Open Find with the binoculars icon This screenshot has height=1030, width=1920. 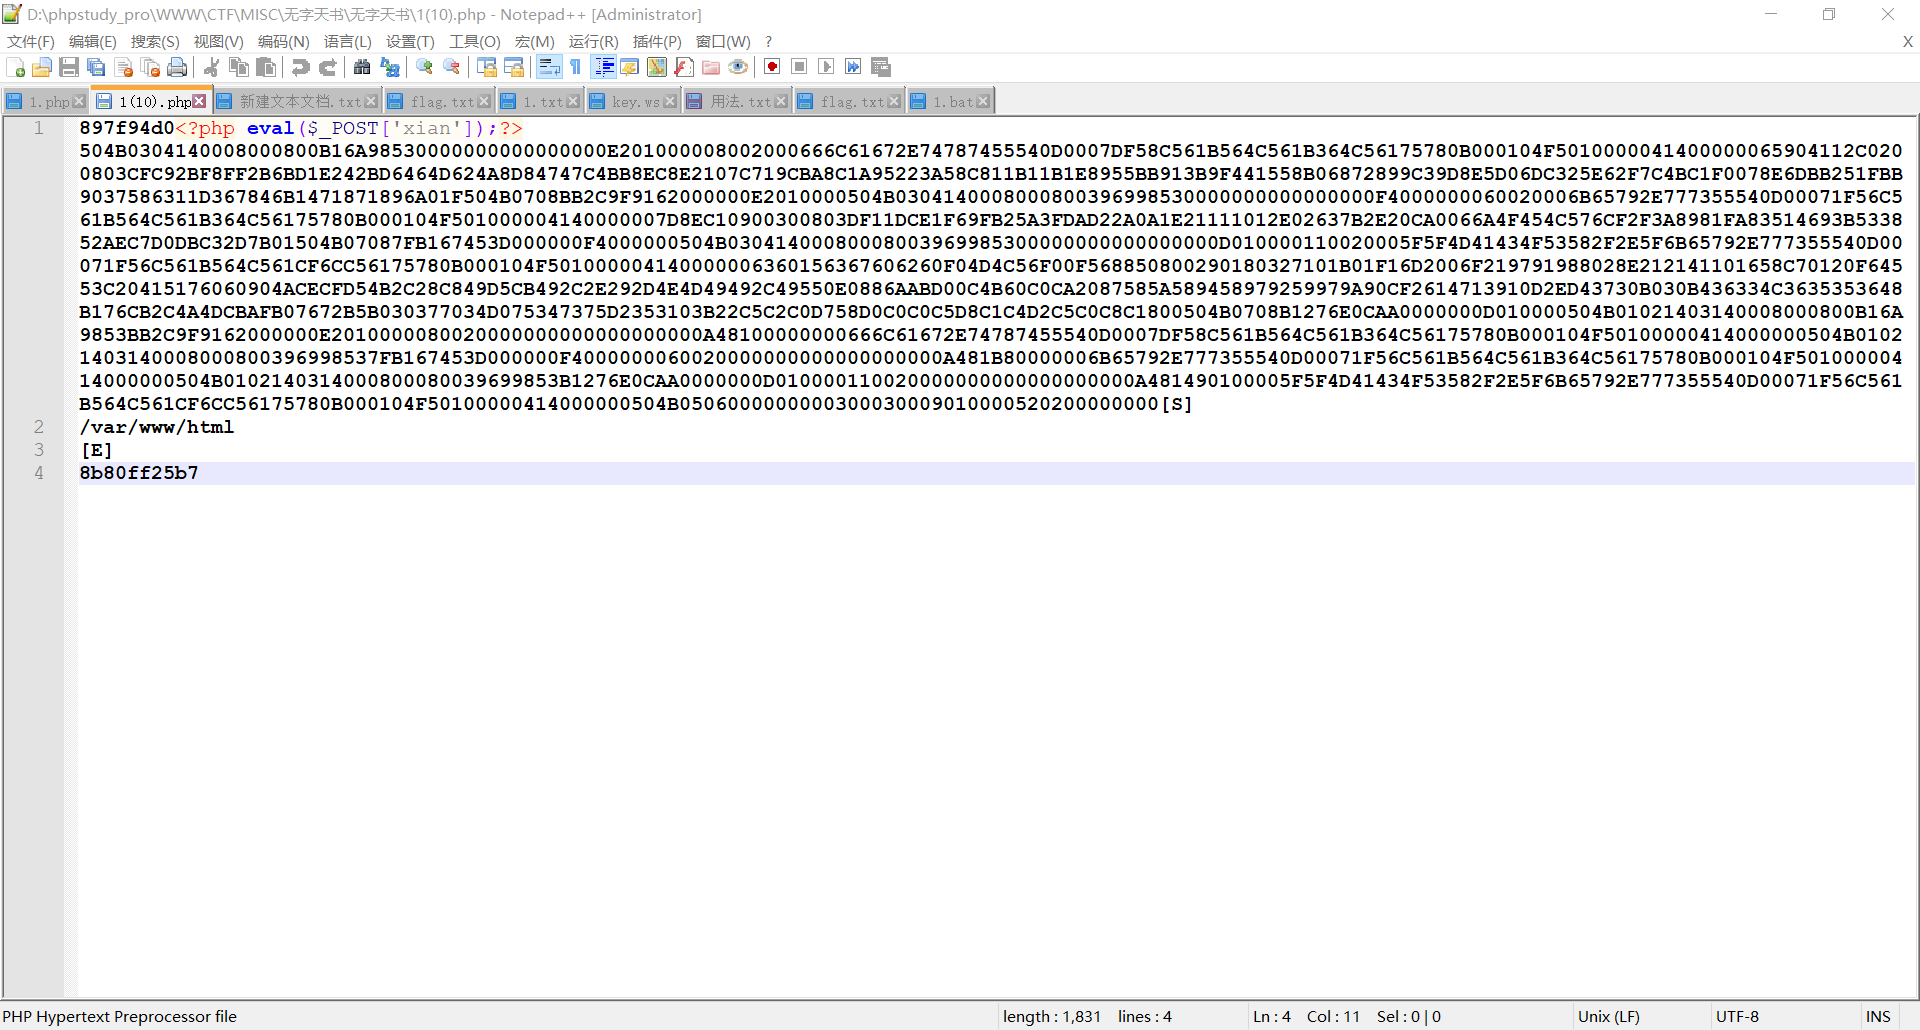[x=362, y=67]
